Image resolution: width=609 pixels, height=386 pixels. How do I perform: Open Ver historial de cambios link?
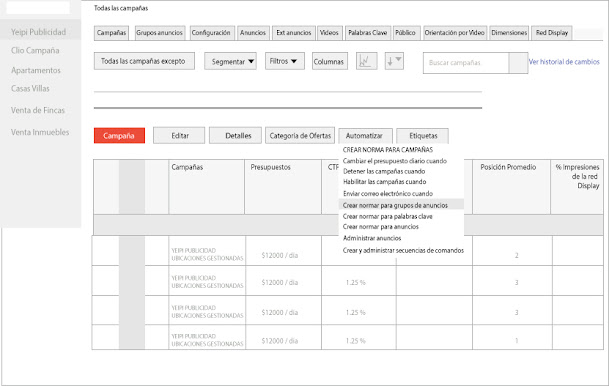click(564, 62)
